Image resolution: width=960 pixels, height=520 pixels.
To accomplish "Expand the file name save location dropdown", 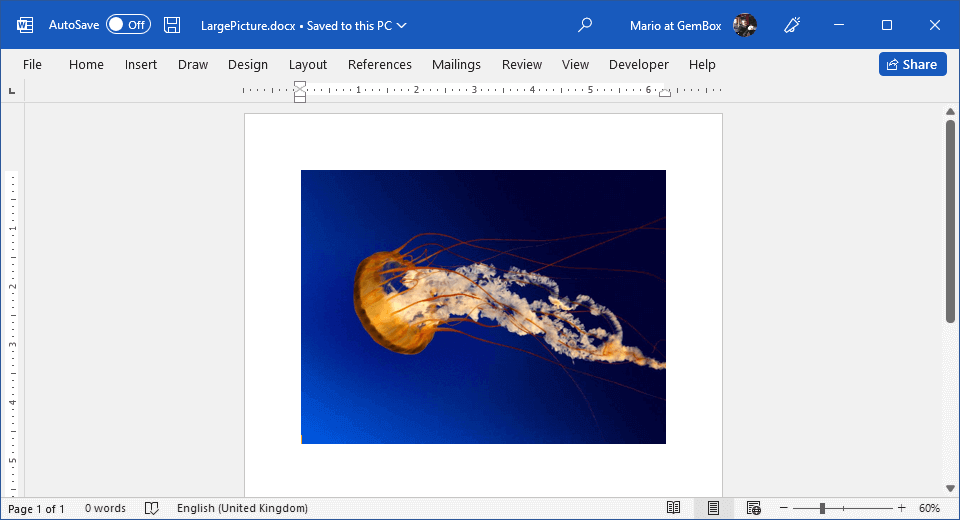I will 402,25.
